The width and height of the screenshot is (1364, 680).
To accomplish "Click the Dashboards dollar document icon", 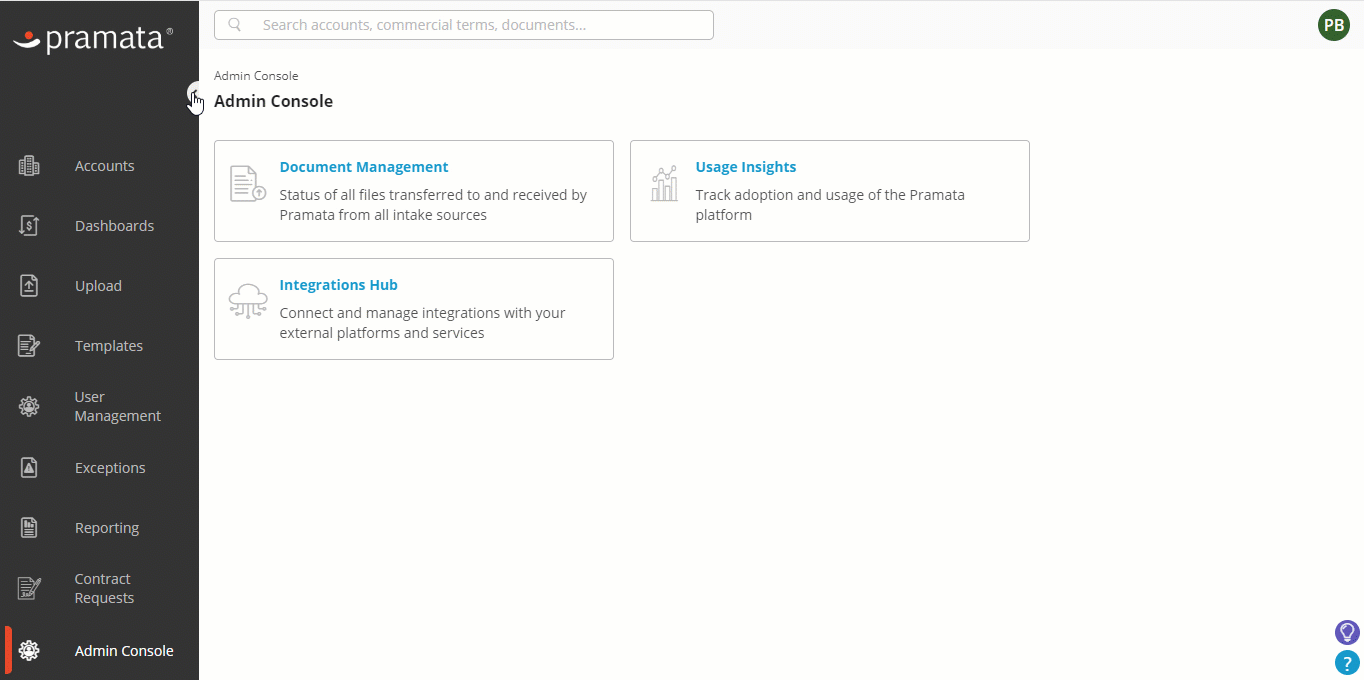I will [29, 226].
